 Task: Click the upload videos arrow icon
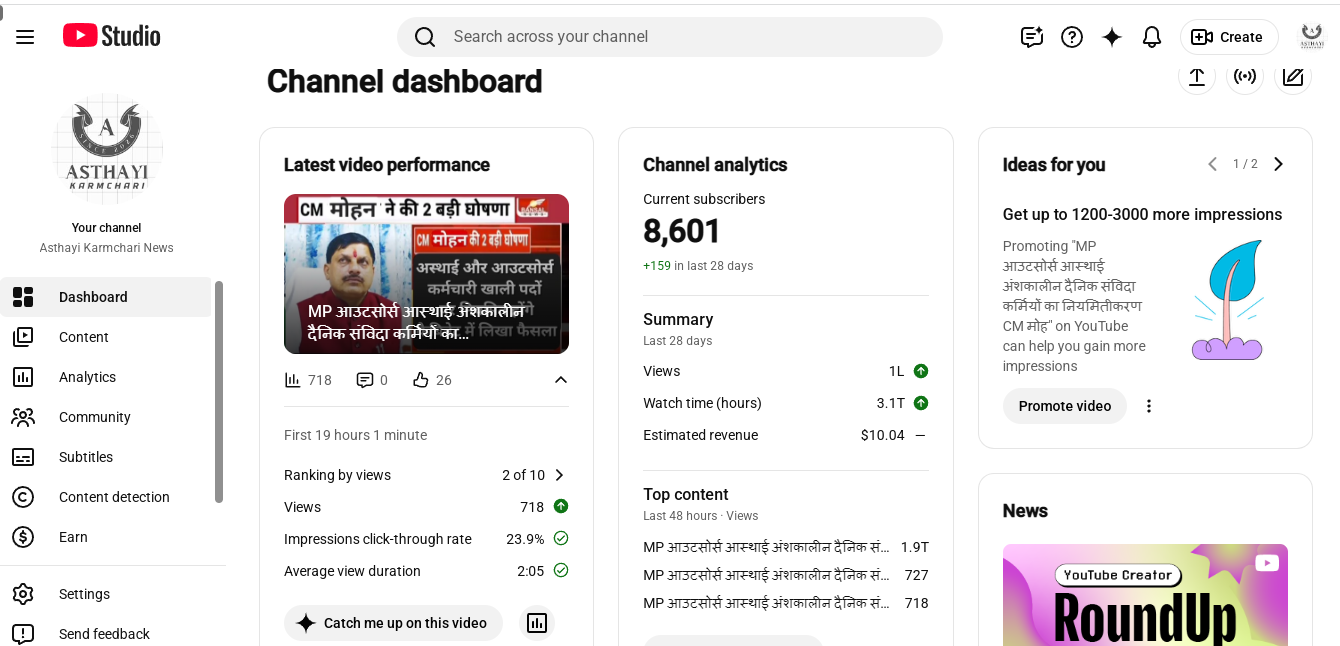pyautogui.click(x=1197, y=76)
